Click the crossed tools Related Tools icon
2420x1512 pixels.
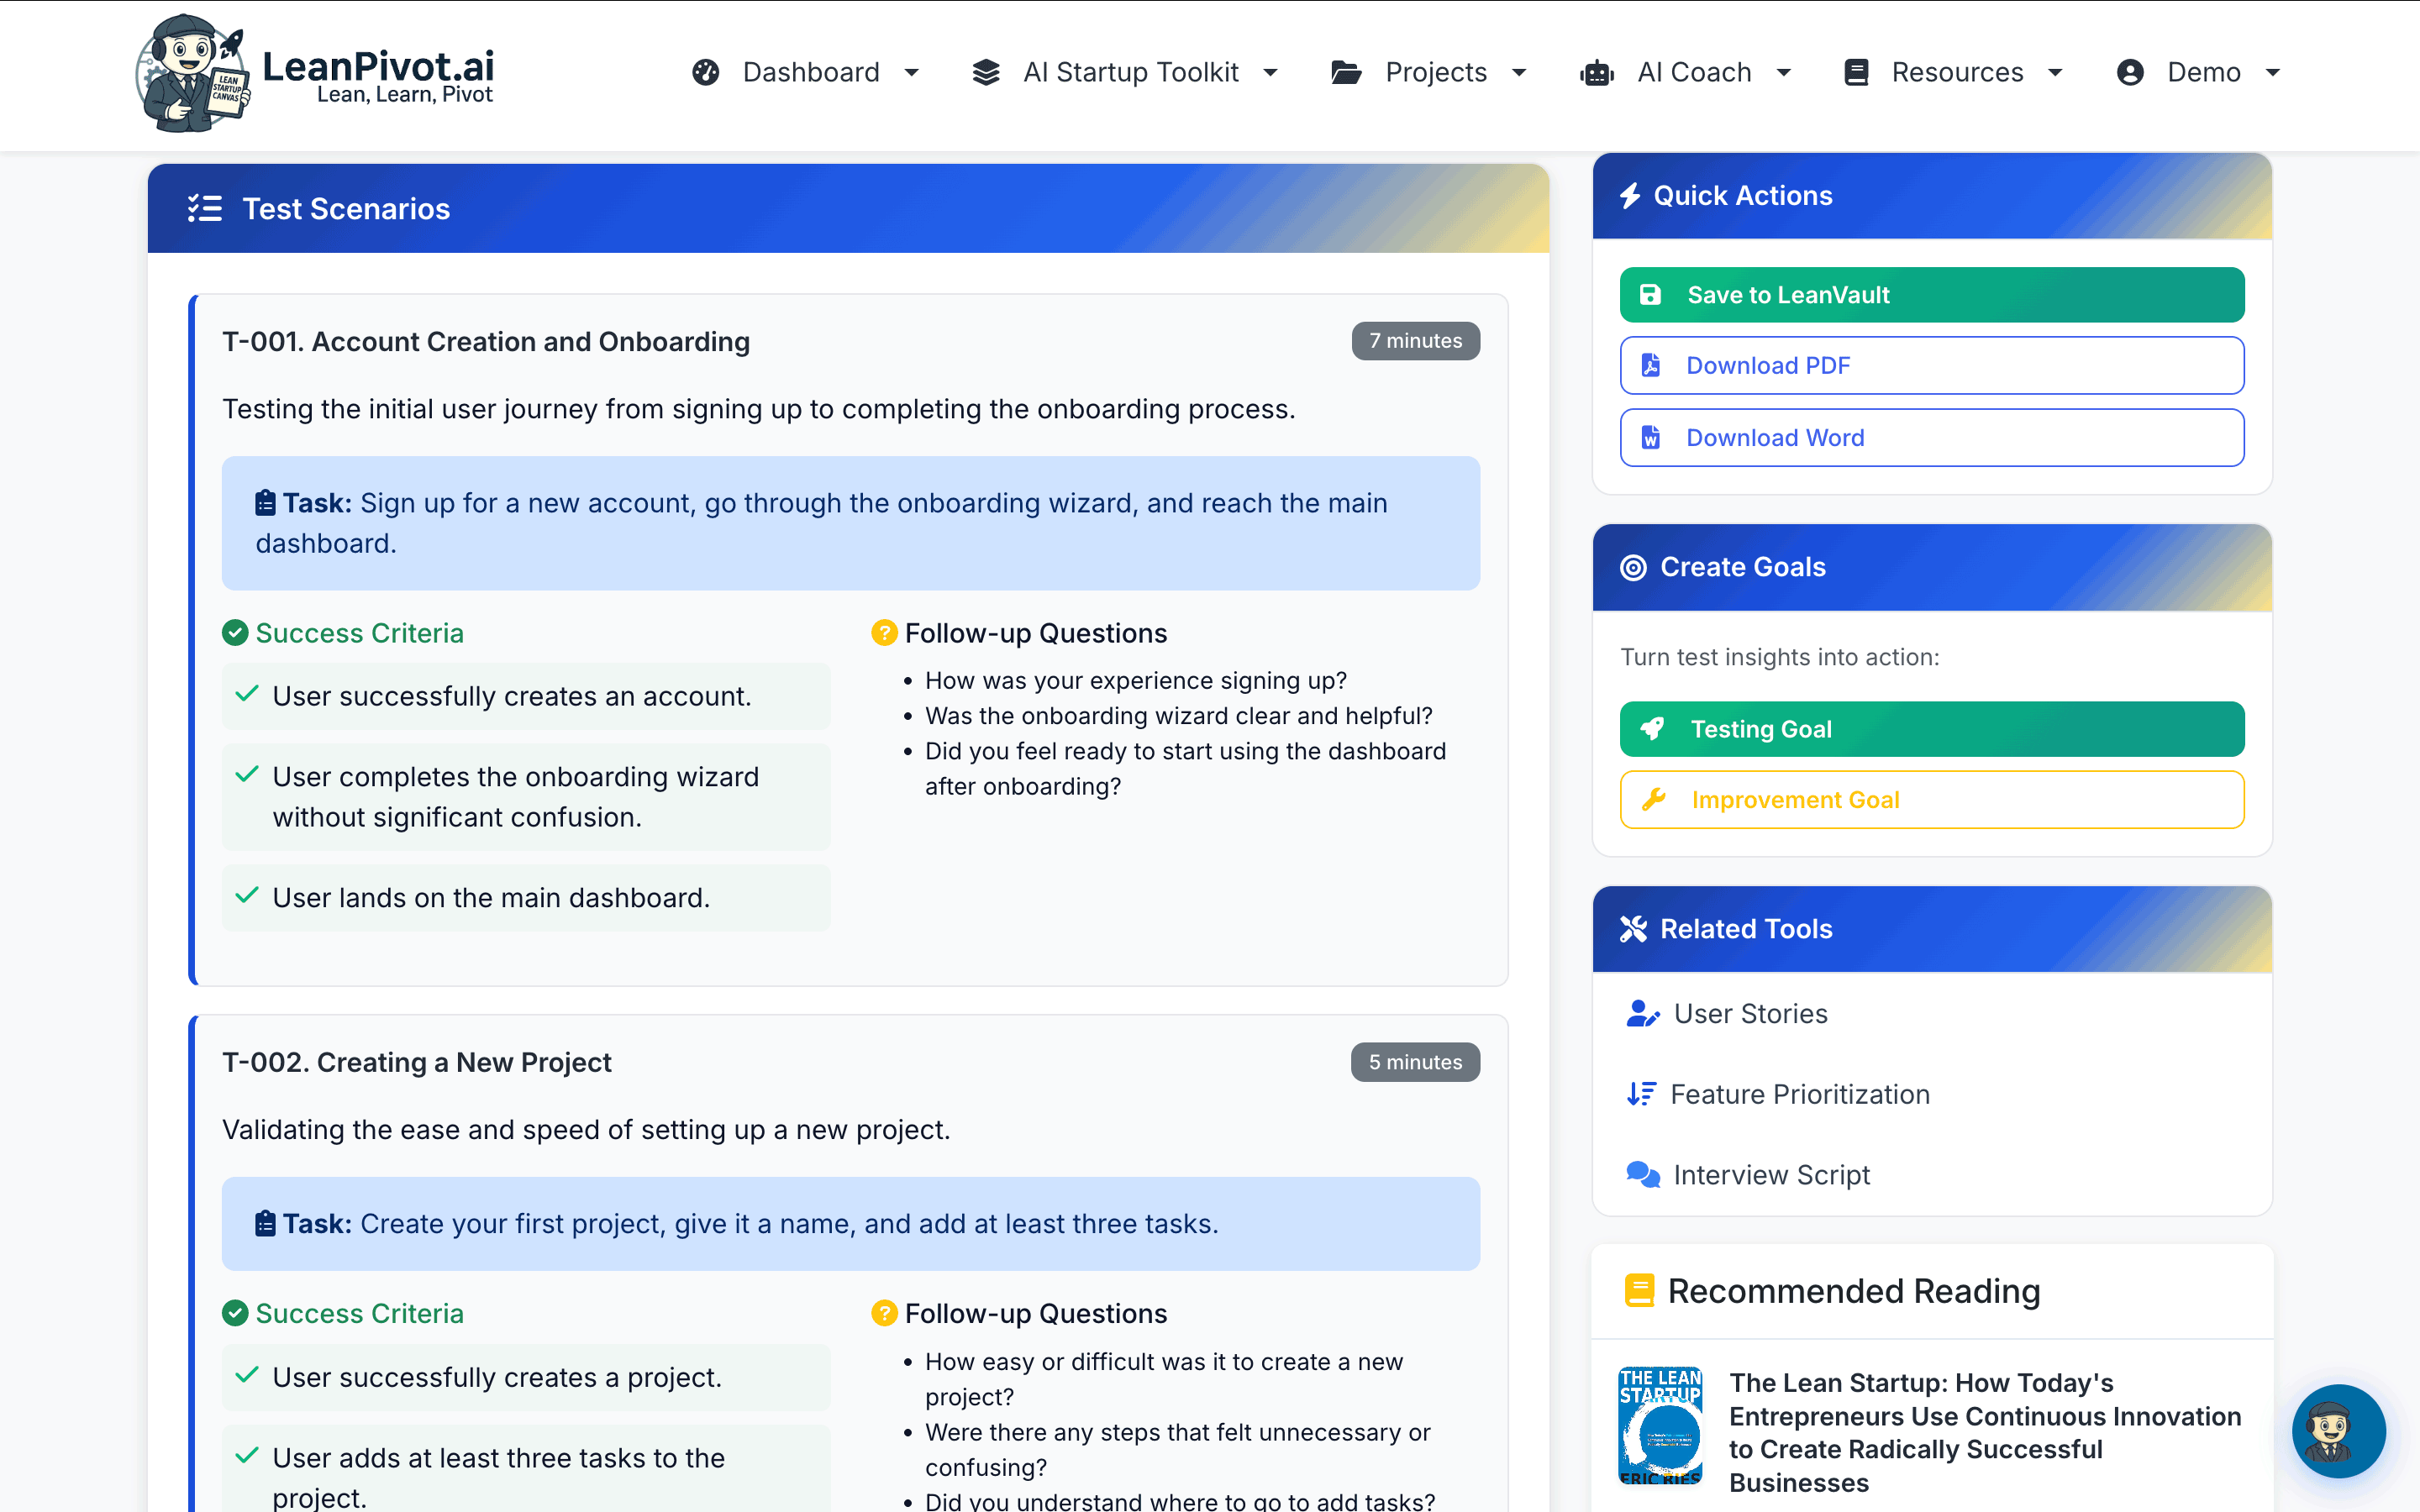[x=1632, y=929]
